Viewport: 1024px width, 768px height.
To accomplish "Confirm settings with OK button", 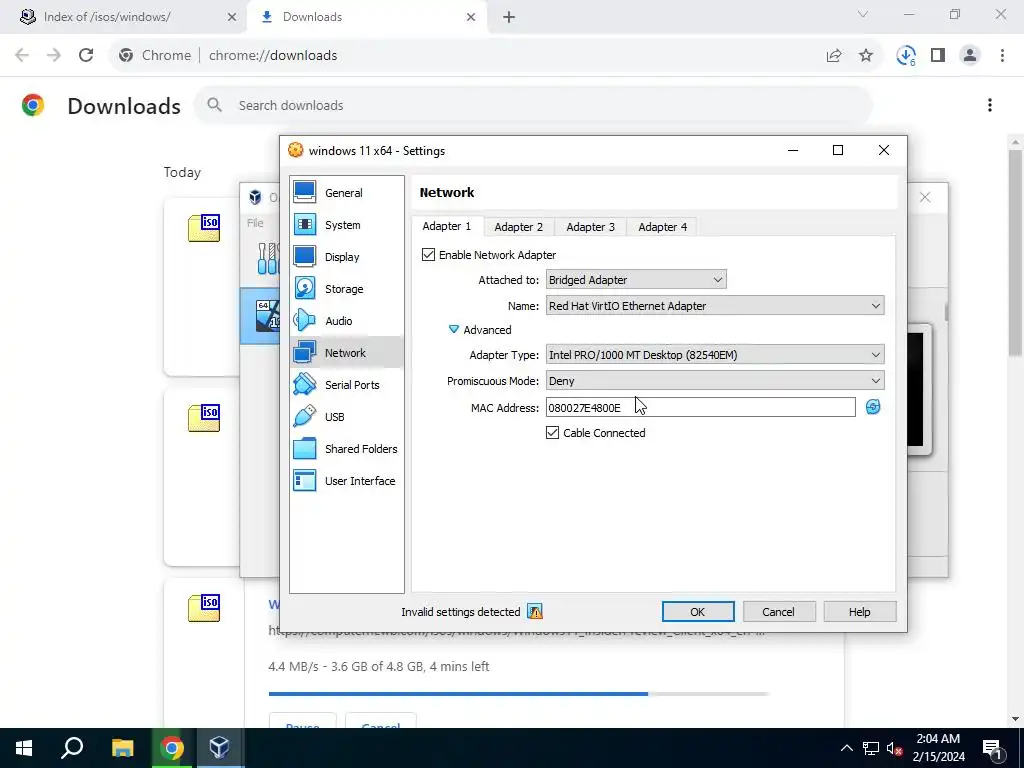I will 697,612.
